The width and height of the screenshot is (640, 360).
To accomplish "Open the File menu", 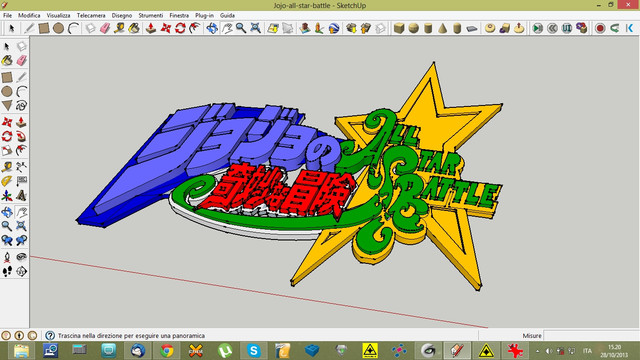I will pyautogui.click(x=7, y=16).
